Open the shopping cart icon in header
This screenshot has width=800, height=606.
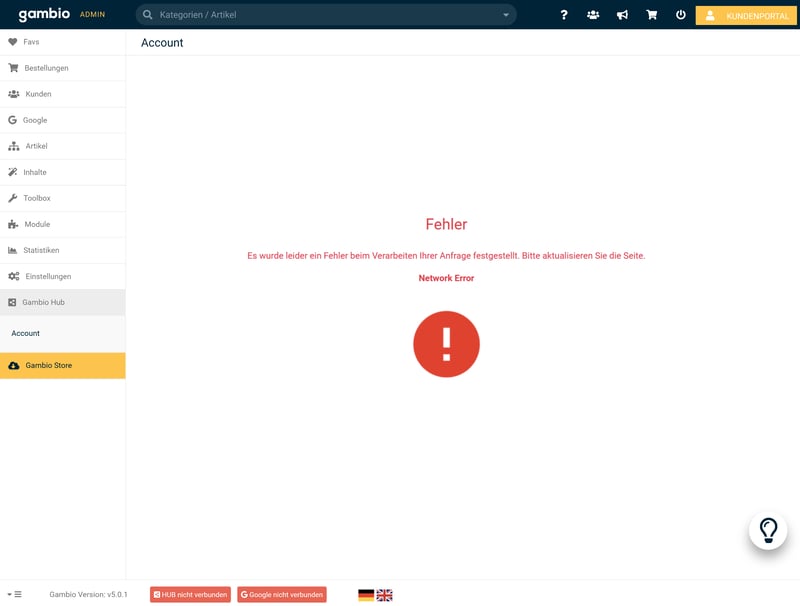652,15
